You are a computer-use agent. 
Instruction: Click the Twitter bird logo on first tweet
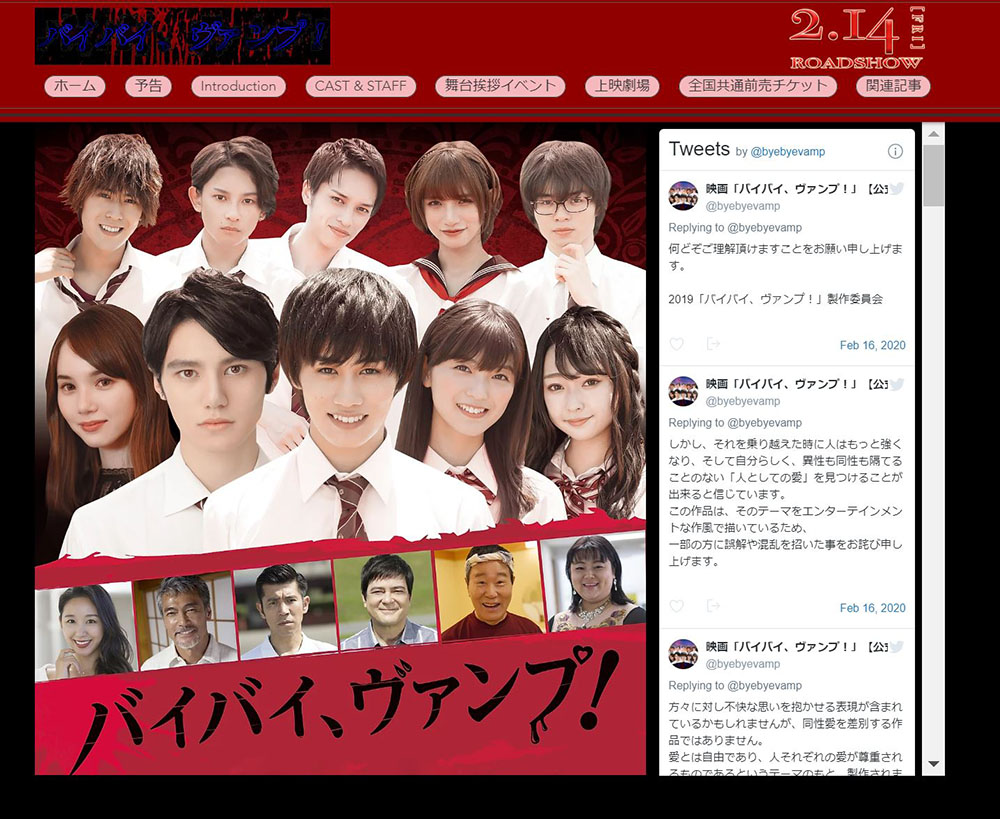click(897, 188)
